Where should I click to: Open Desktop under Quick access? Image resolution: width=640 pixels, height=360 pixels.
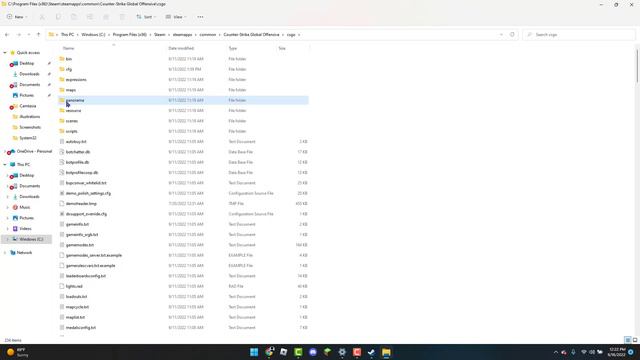pos(27,63)
